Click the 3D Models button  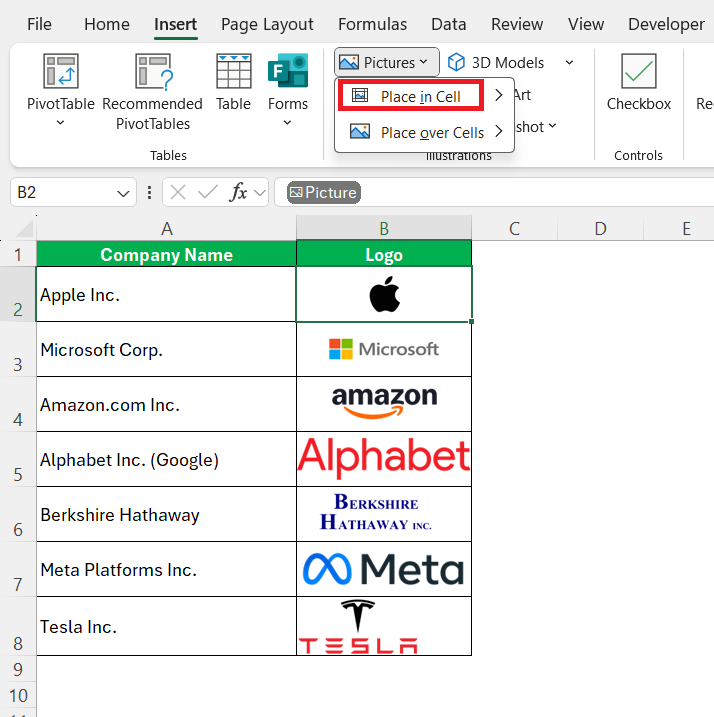(x=496, y=62)
